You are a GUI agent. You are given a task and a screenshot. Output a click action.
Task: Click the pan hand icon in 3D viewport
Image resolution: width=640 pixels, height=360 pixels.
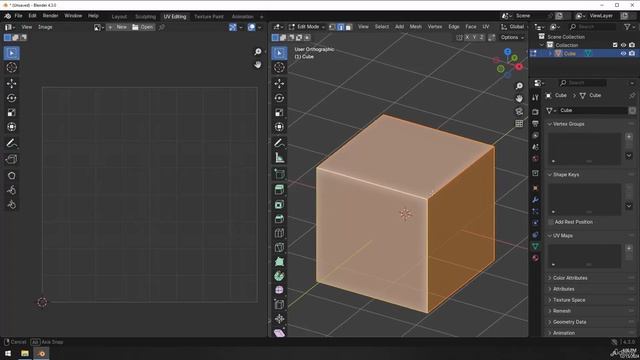519,99
